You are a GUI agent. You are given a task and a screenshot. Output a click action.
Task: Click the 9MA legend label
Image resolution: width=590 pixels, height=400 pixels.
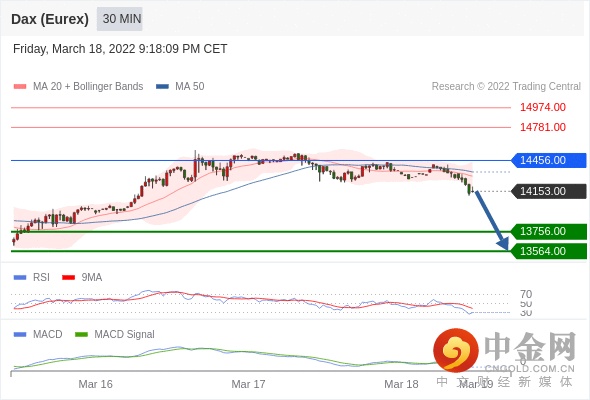click(x=92, y=278)
